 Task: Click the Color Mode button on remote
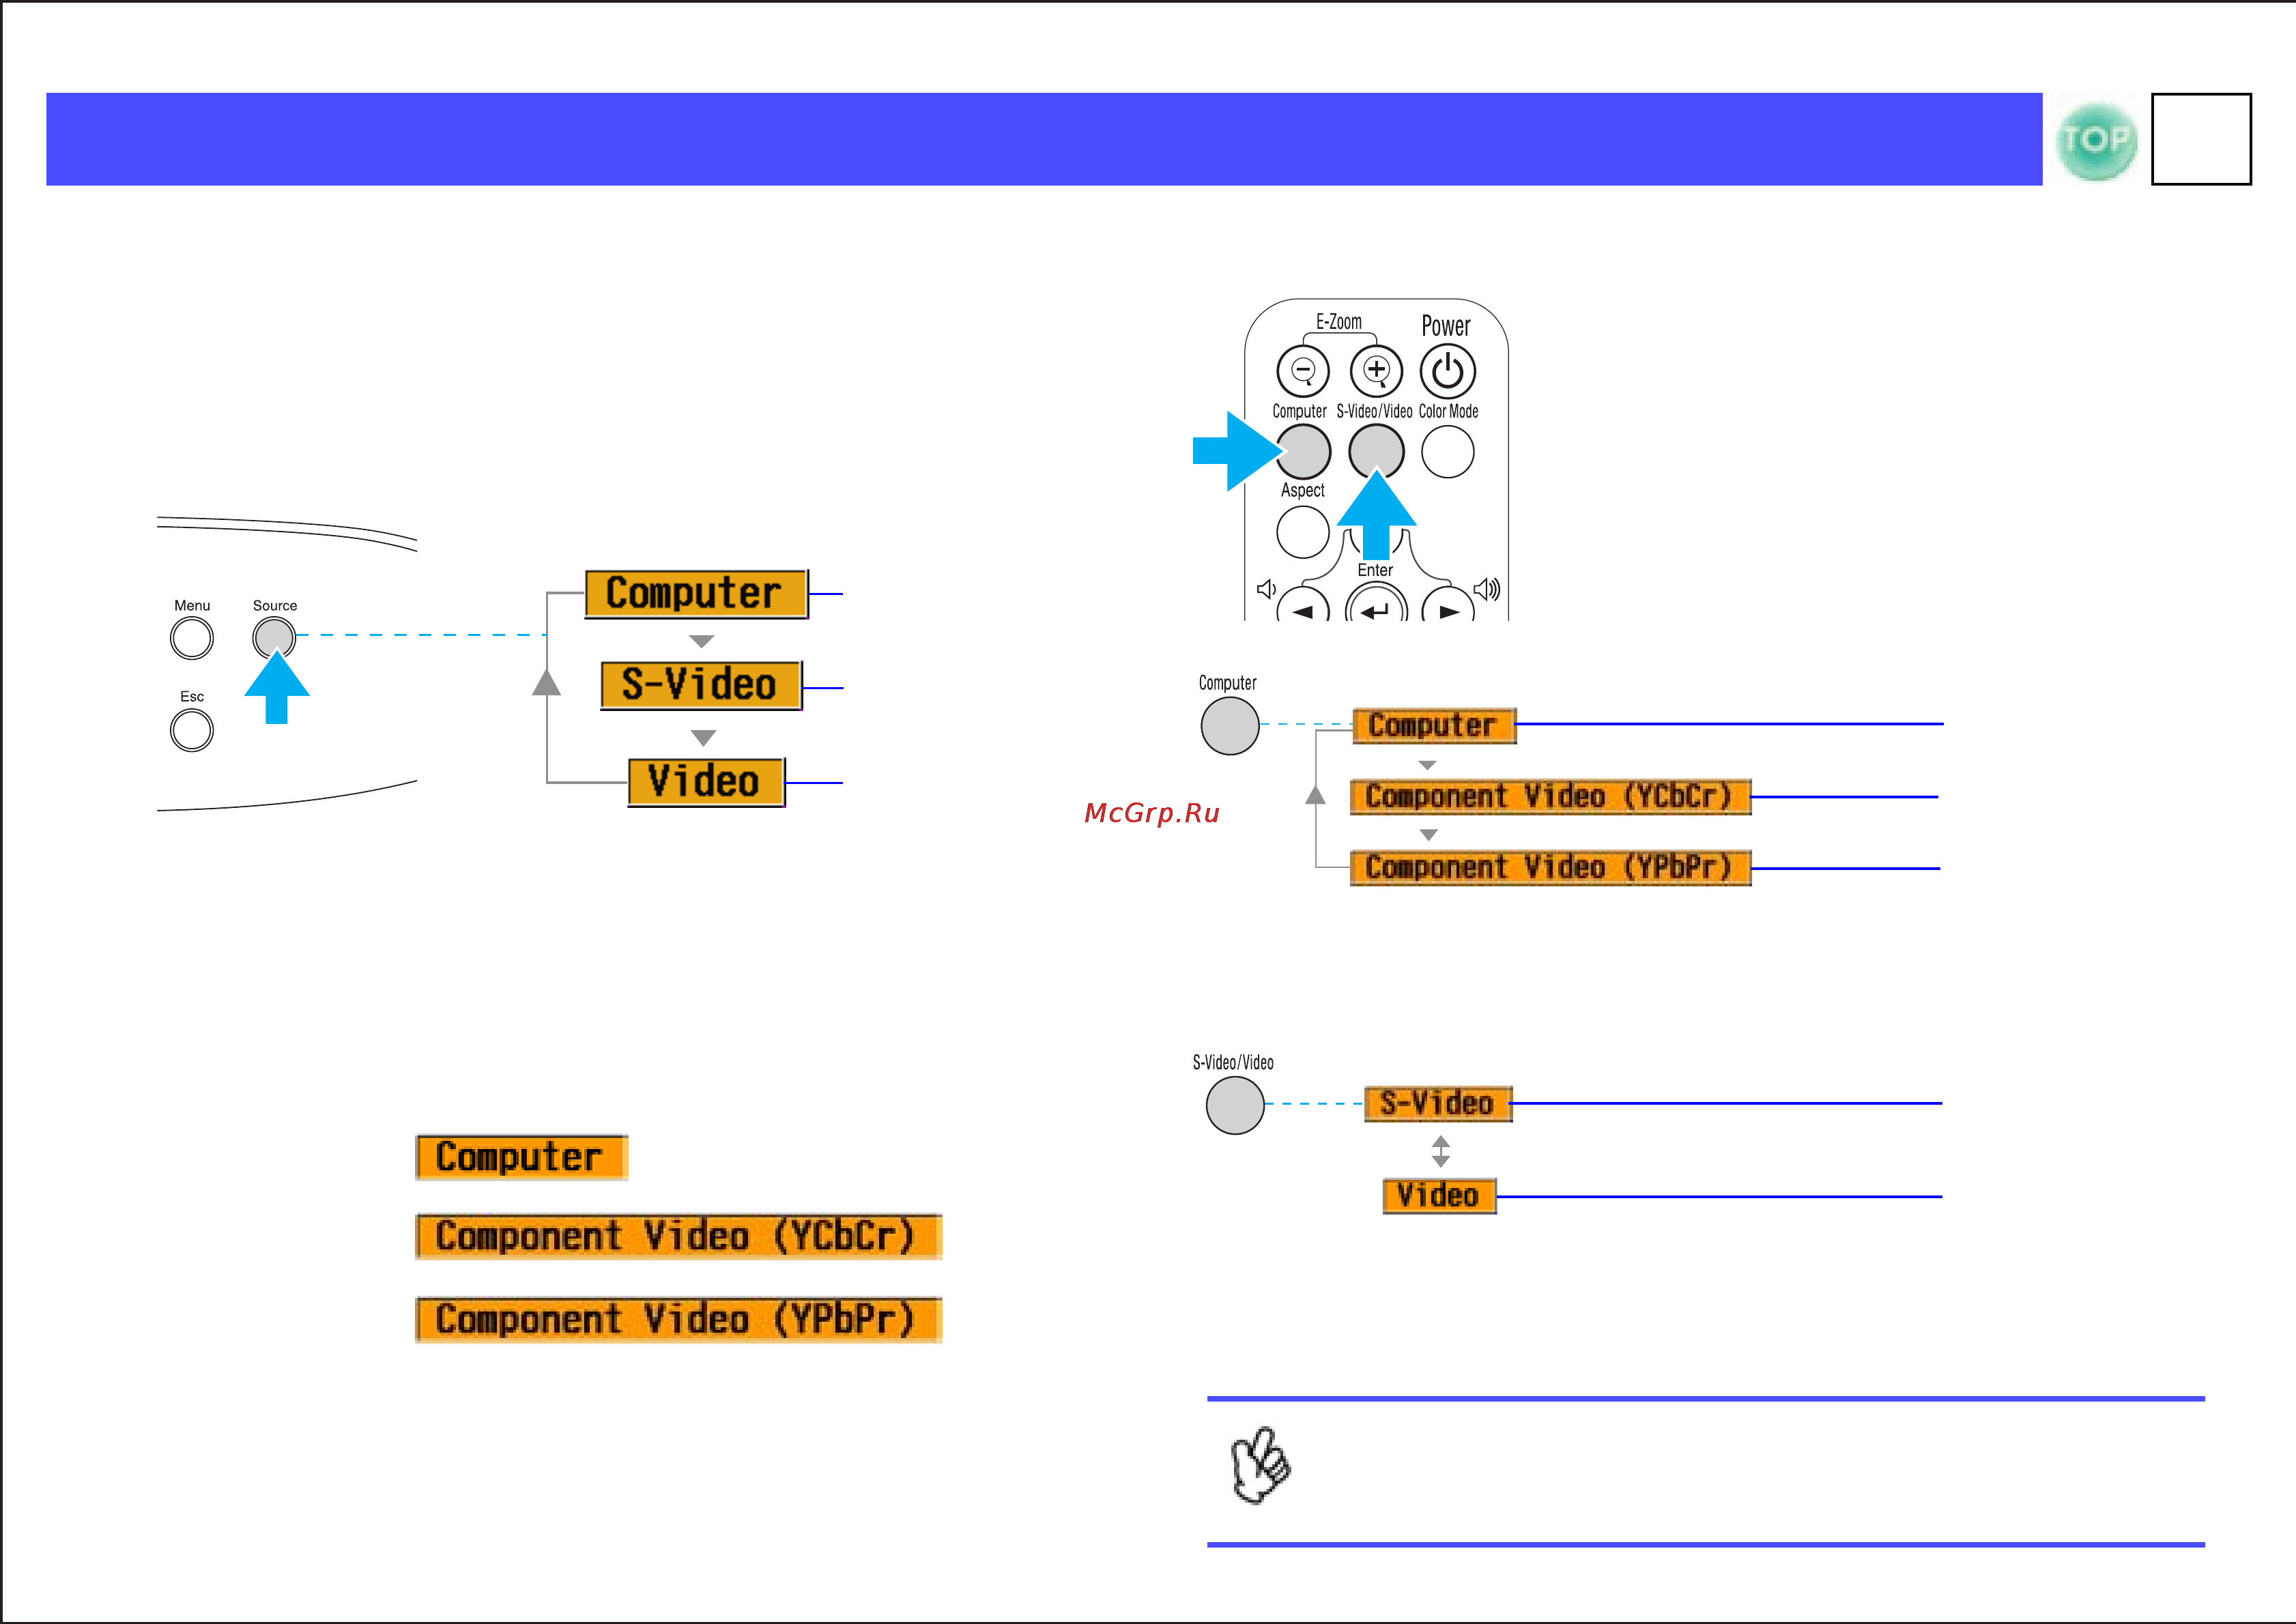1447,451
